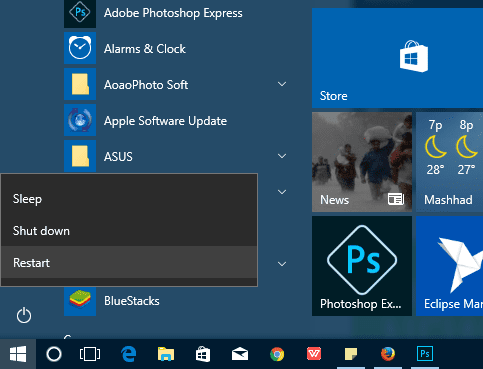Expand the AoaoPhoto Soft folder chevron

[282, 84]
